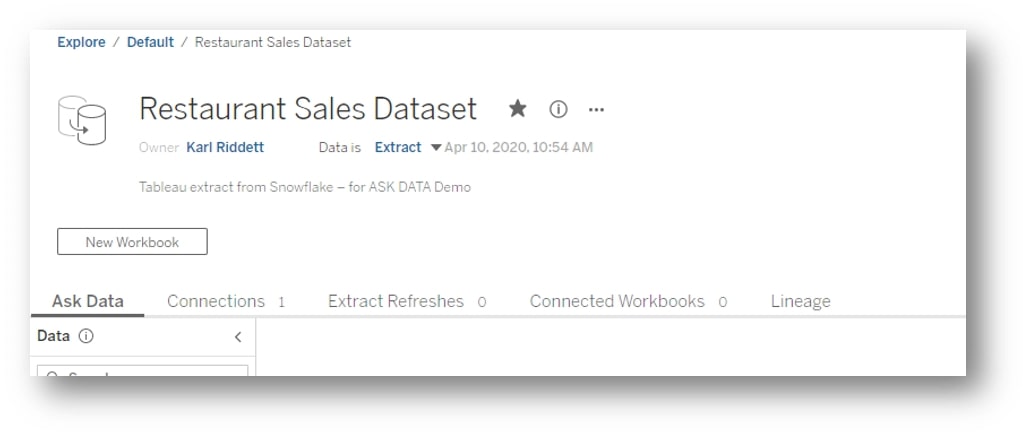This screenshot has width=1028, height=438.
Task: Click the info icon beside the Data label
Action: [x=86, y=336]
